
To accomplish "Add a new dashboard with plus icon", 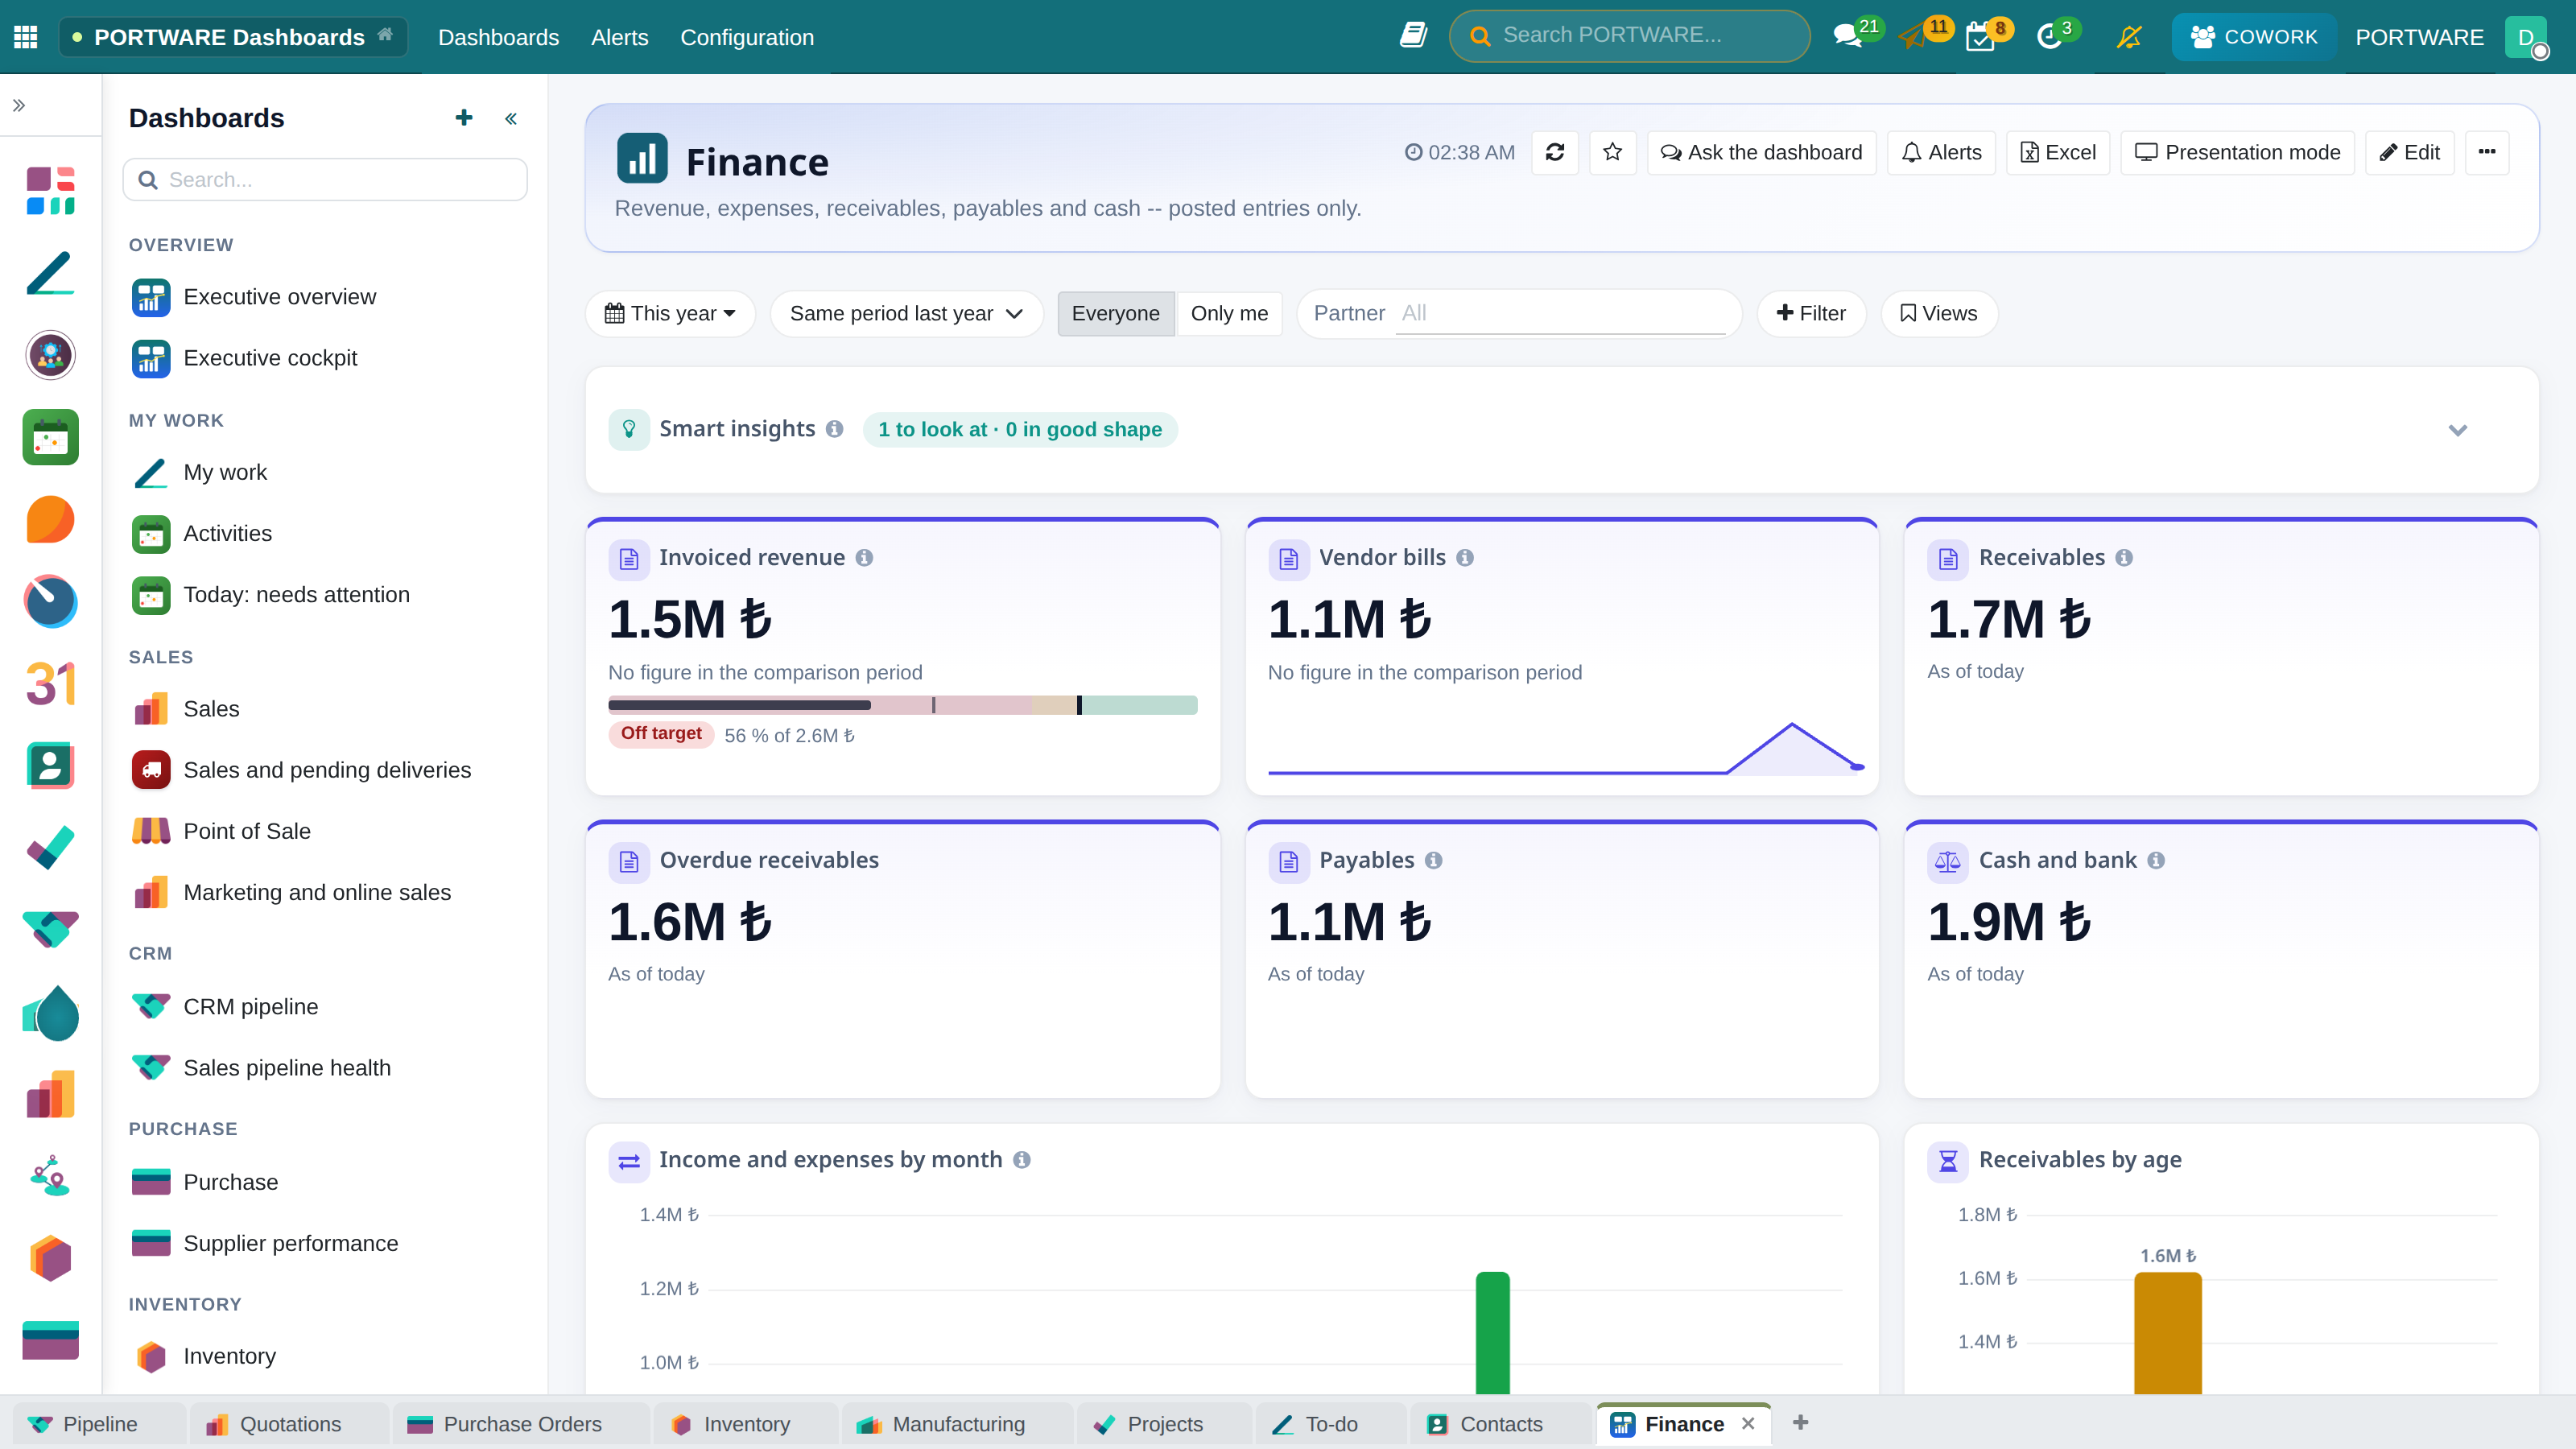I will [464, 118].
